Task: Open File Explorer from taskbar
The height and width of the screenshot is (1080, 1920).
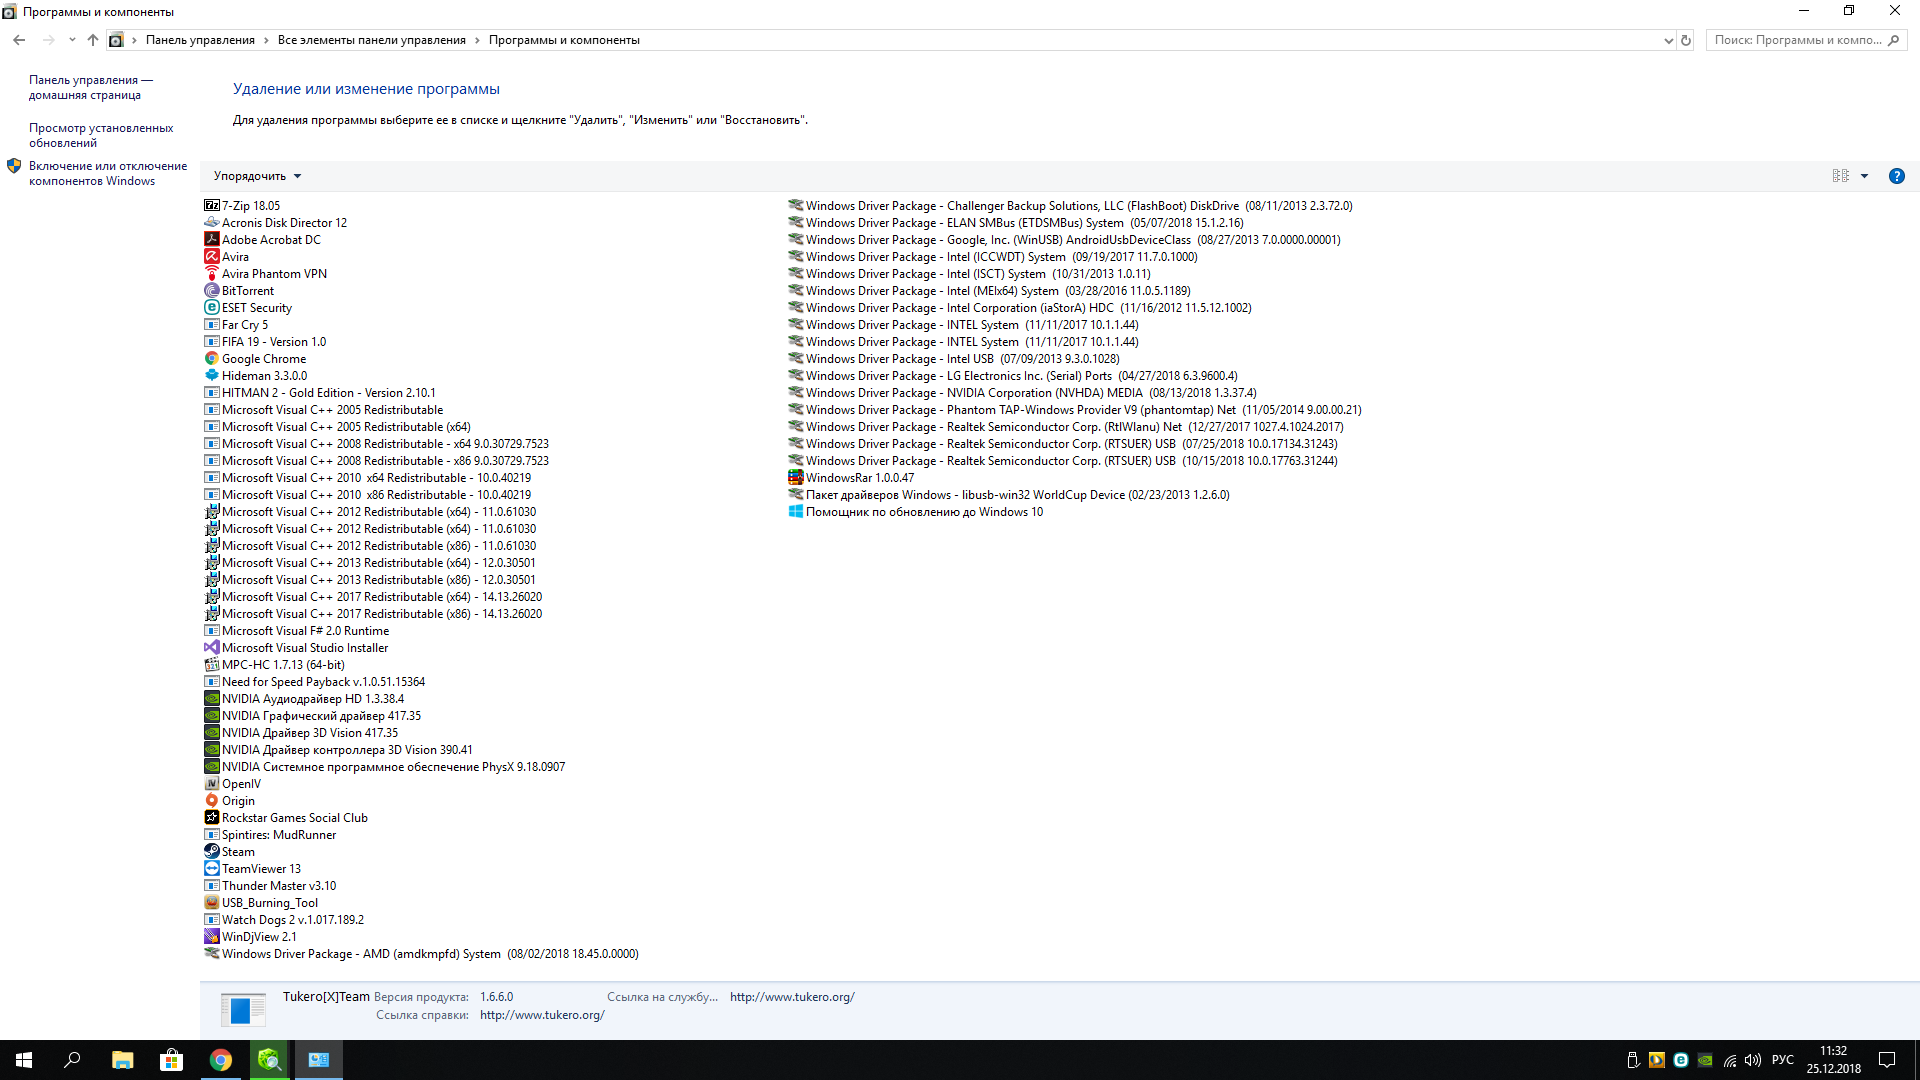Action: (122, 1060)
